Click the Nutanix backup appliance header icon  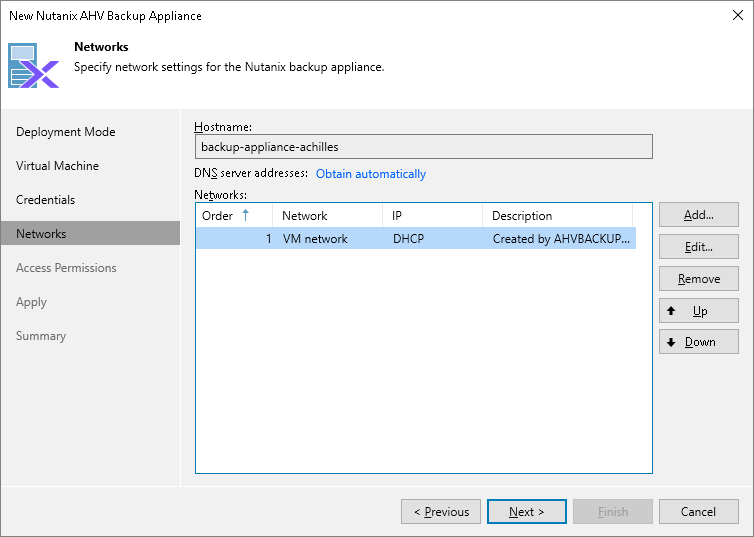click(34, 66)
